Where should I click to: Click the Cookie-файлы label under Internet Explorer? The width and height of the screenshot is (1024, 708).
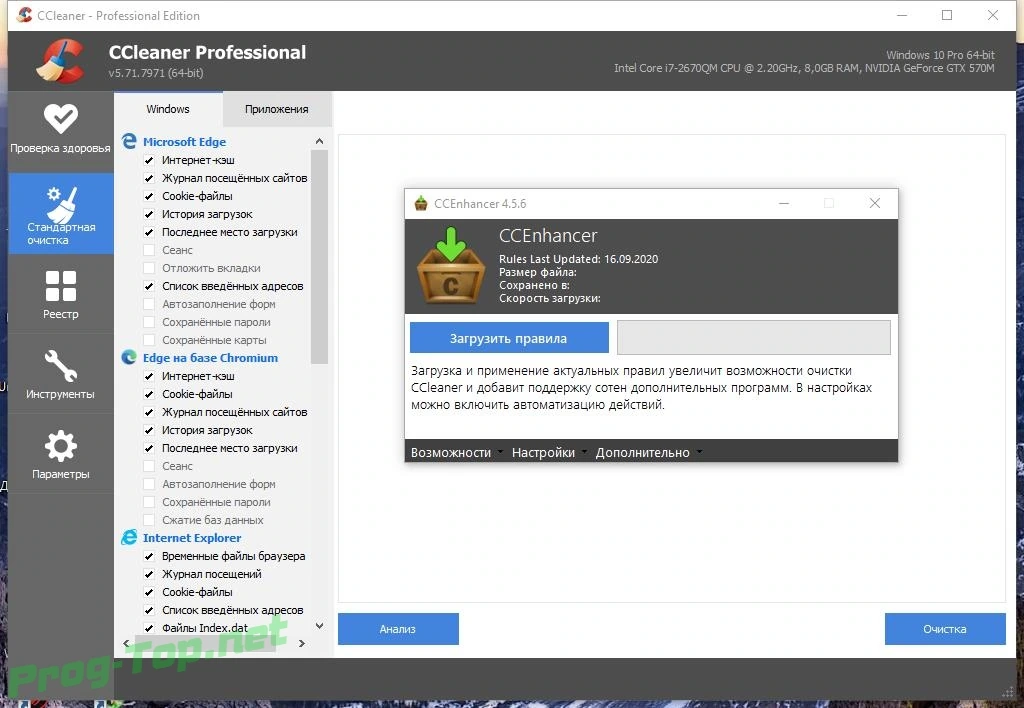pos(197,592)
